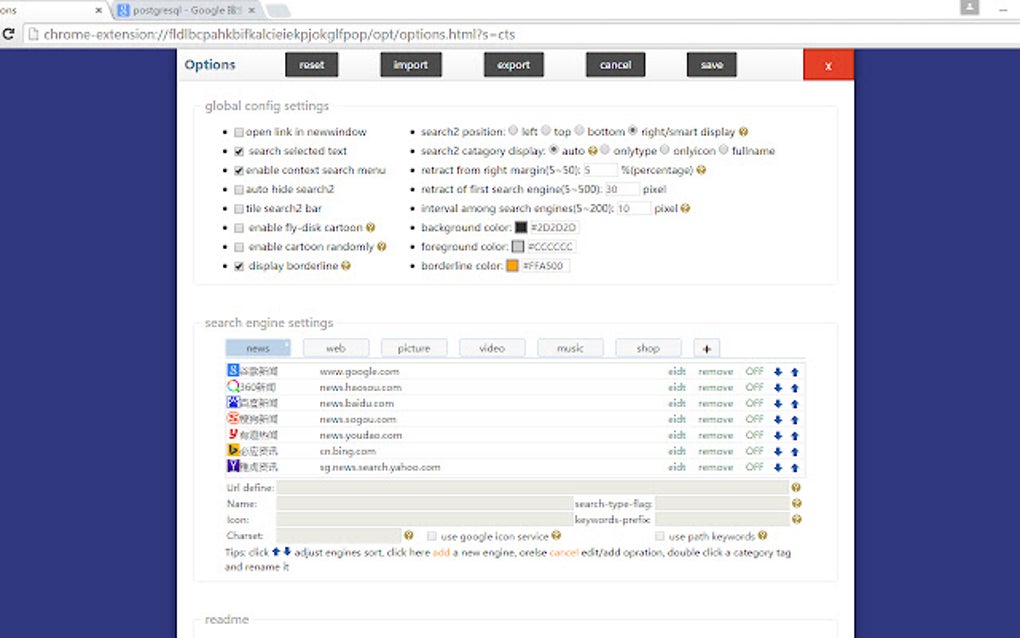
Task: Click edit on the cn.bing.com engine
Action: [x=676, y=451]
